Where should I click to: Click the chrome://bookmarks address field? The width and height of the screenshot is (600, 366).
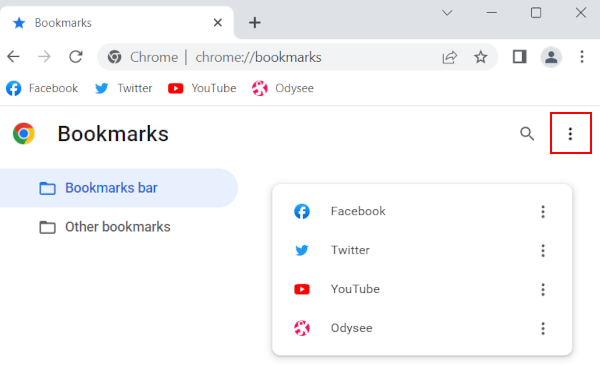[x=258, y=57]
